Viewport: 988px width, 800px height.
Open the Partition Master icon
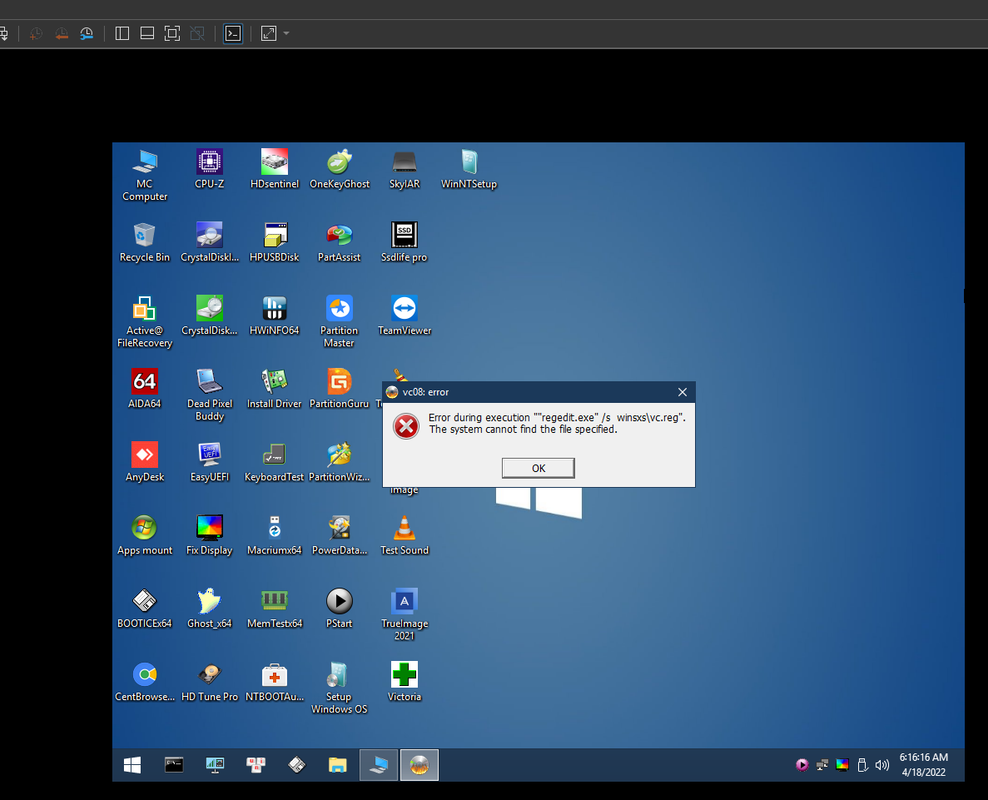[339, 322]
